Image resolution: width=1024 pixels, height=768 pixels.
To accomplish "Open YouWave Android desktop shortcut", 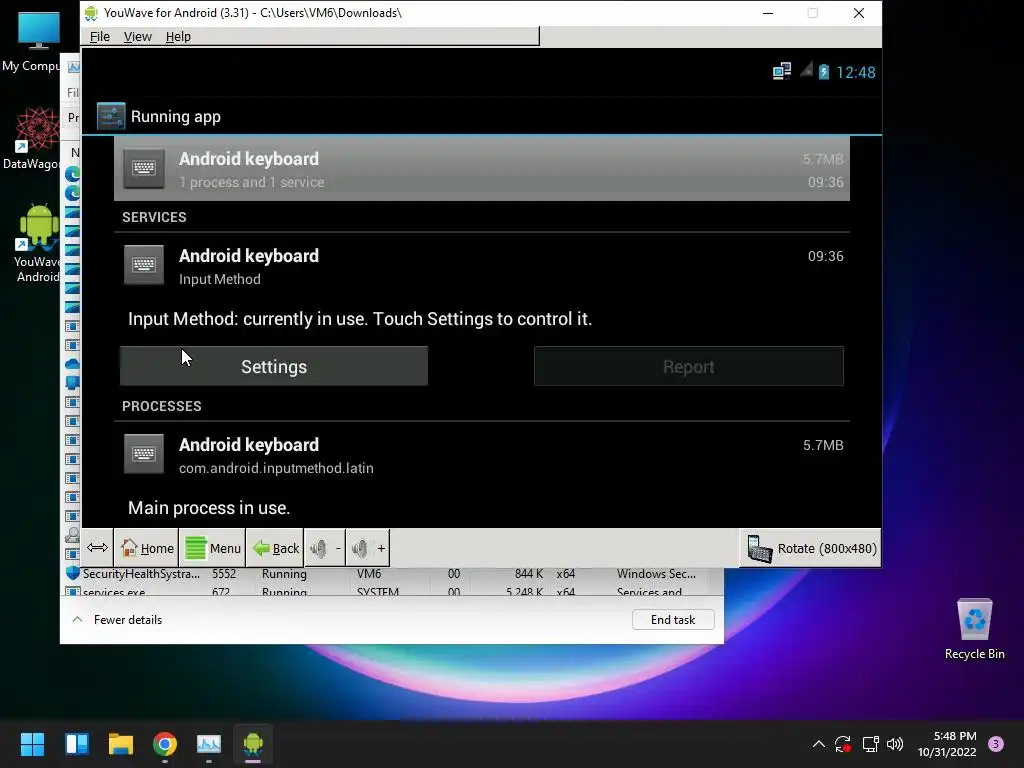I will 37,243.
